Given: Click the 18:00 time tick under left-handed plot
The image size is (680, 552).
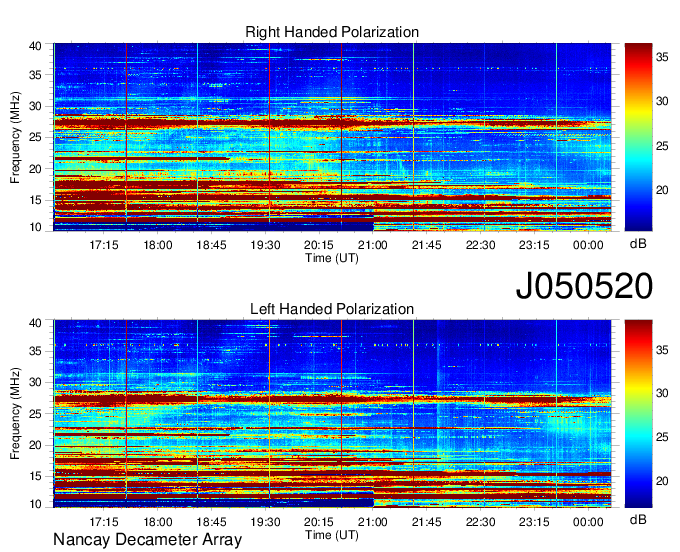Looking at the screenshot, I should point(158,522).
